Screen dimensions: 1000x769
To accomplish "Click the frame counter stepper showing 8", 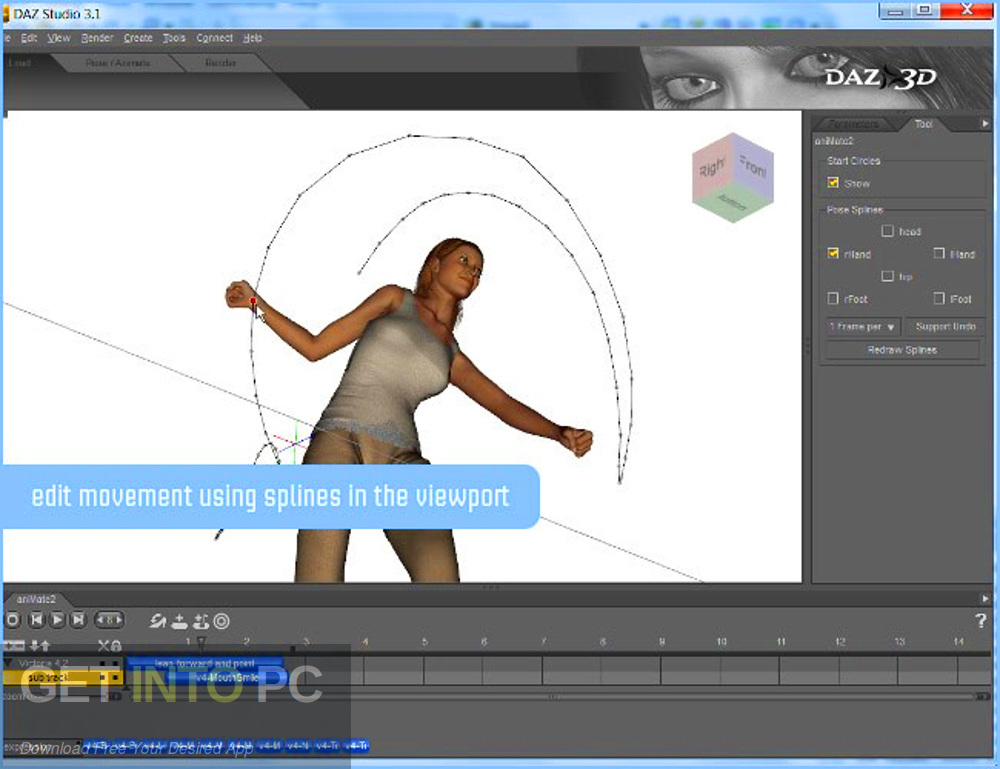I will (x=109, y=620).
